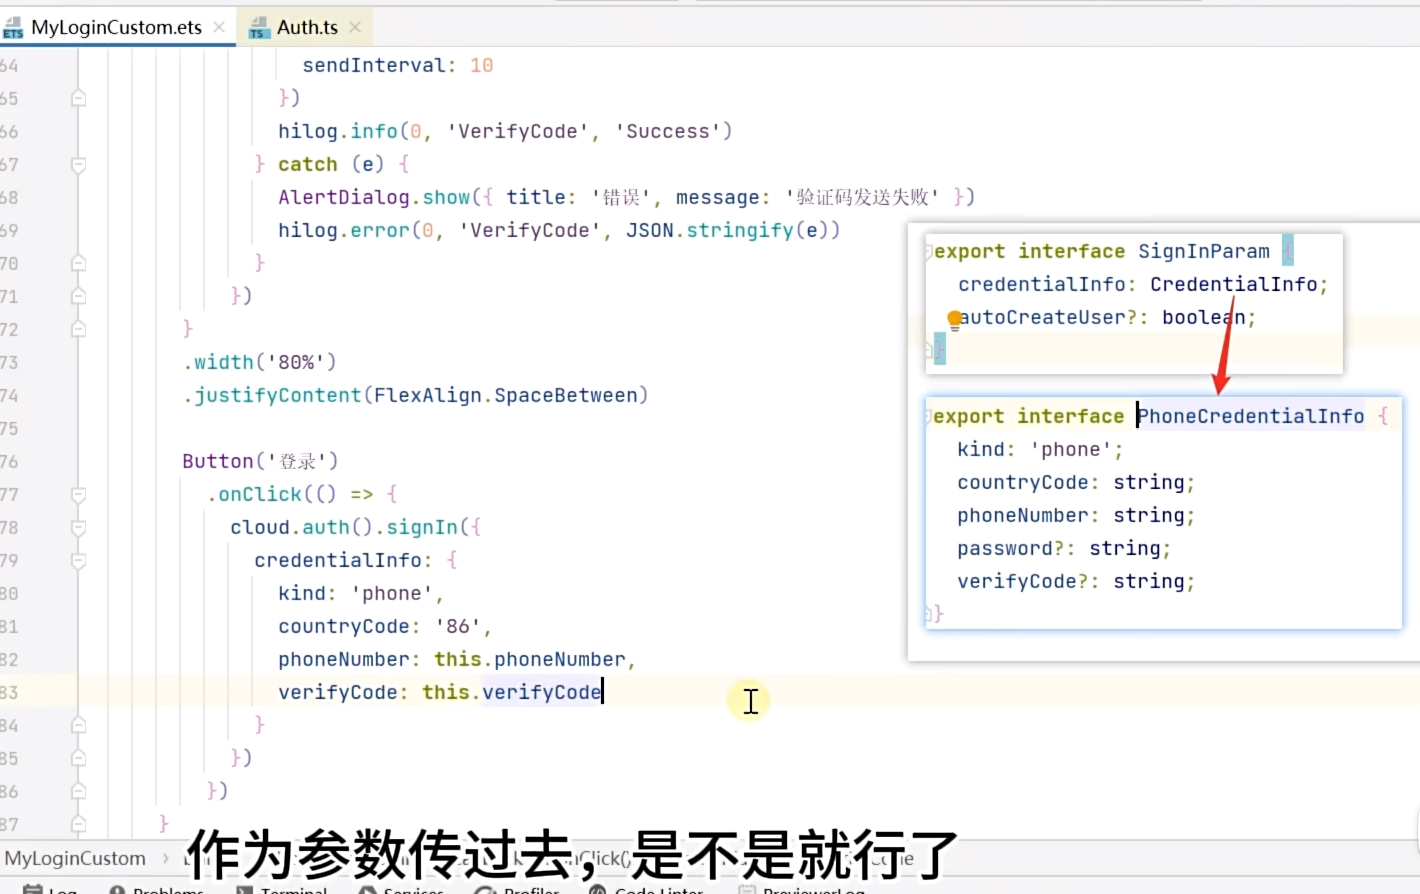Click the .onClick handler text
Image resolution: width=1420 pixels, height=894 pixels.
tap(254, 494)
